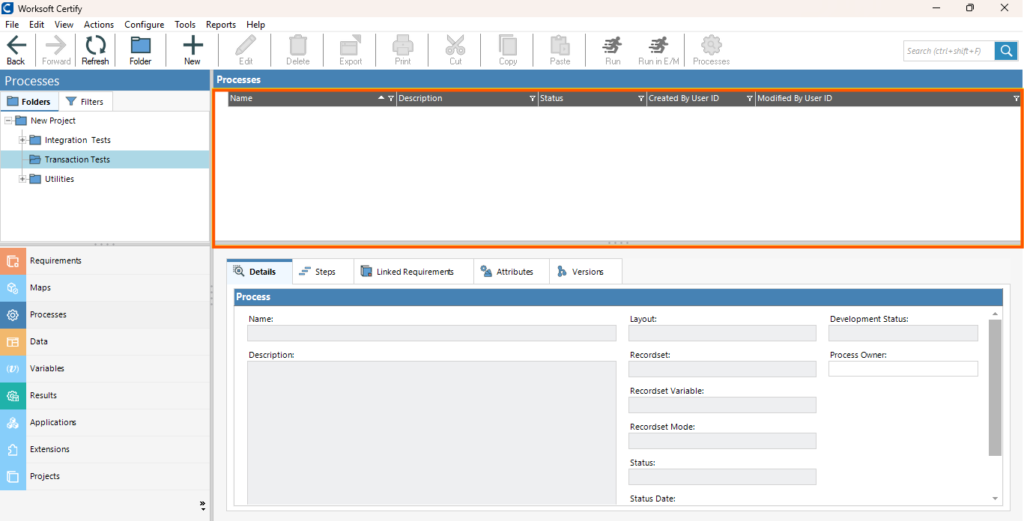The width and height of the screenshot is (1024, 521).
Task: Open Data in the navigation pane
Action: (104, 341)
